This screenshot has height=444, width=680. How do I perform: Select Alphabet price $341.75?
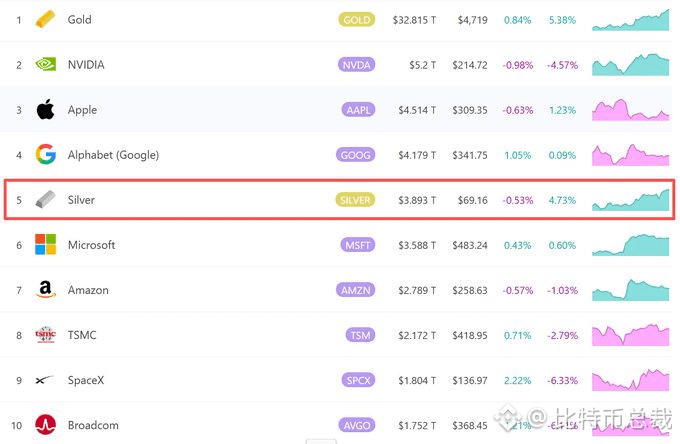470,155
